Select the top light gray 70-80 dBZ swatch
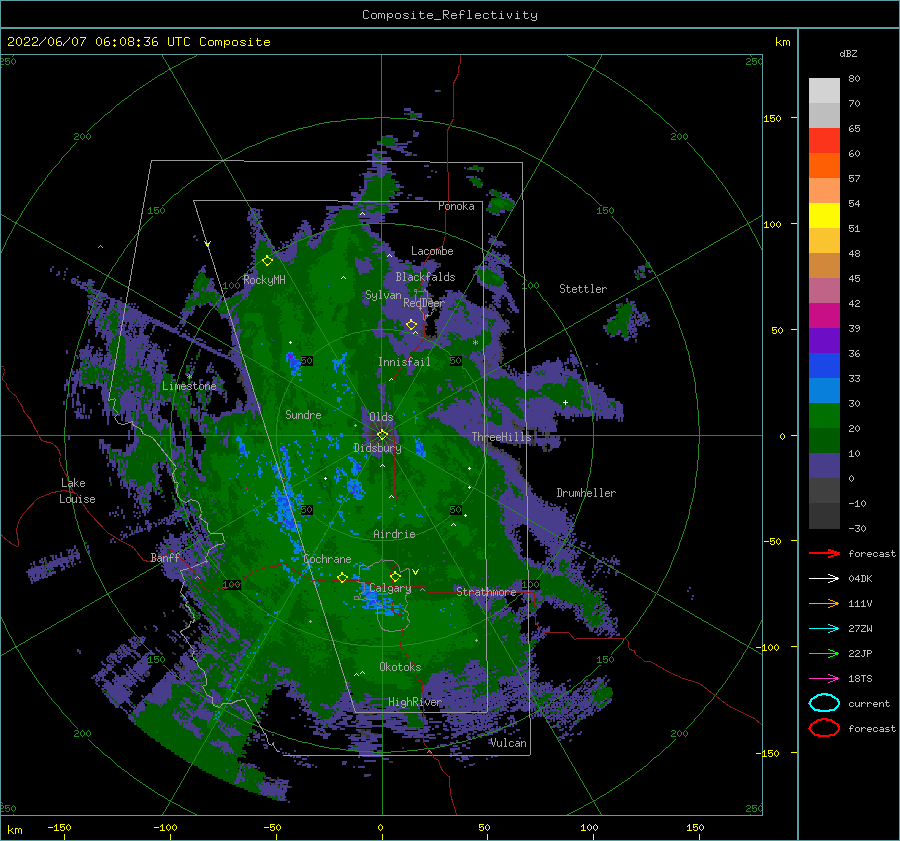 click(x=824, y=91)
